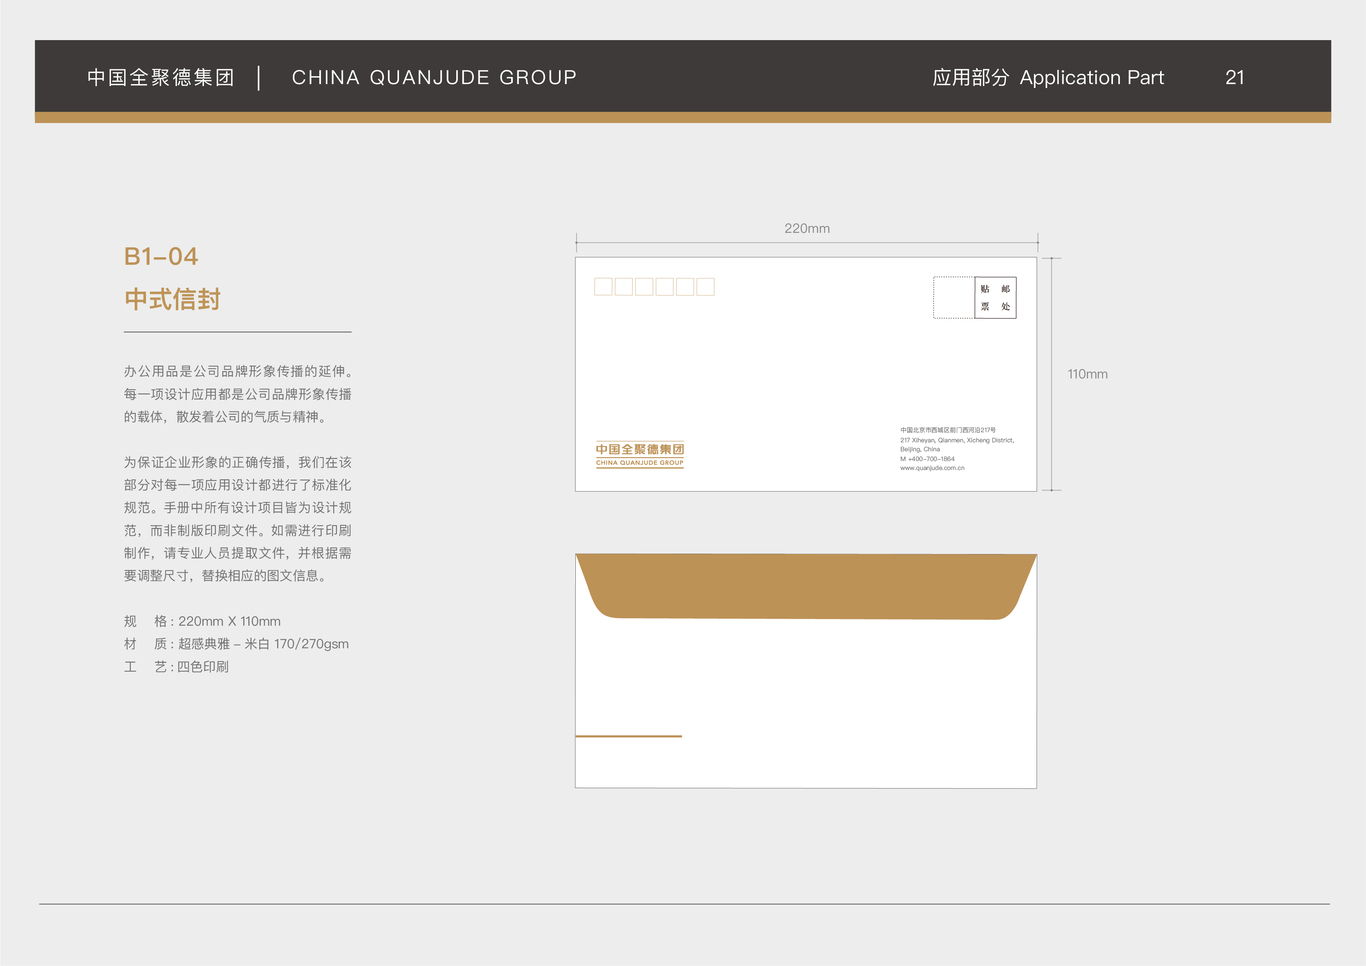Select the heading '中式信封'
This screenshot has height=966, width=1366.
tap(172, 299)
